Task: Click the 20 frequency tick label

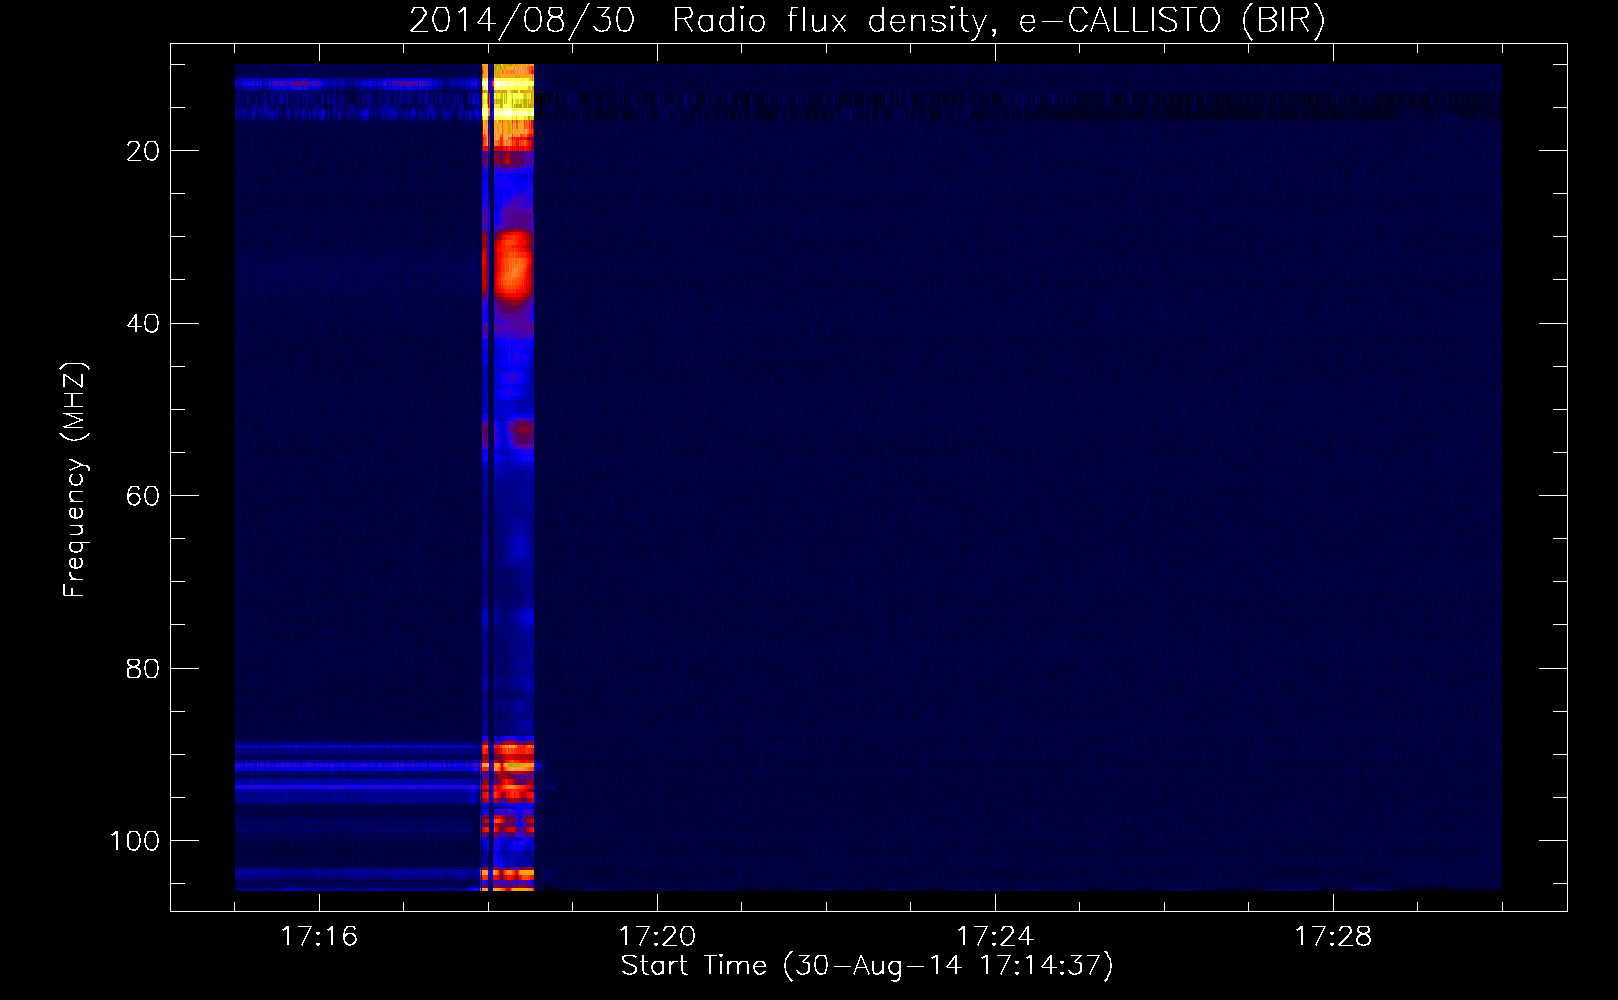Action: pos(144,151)
